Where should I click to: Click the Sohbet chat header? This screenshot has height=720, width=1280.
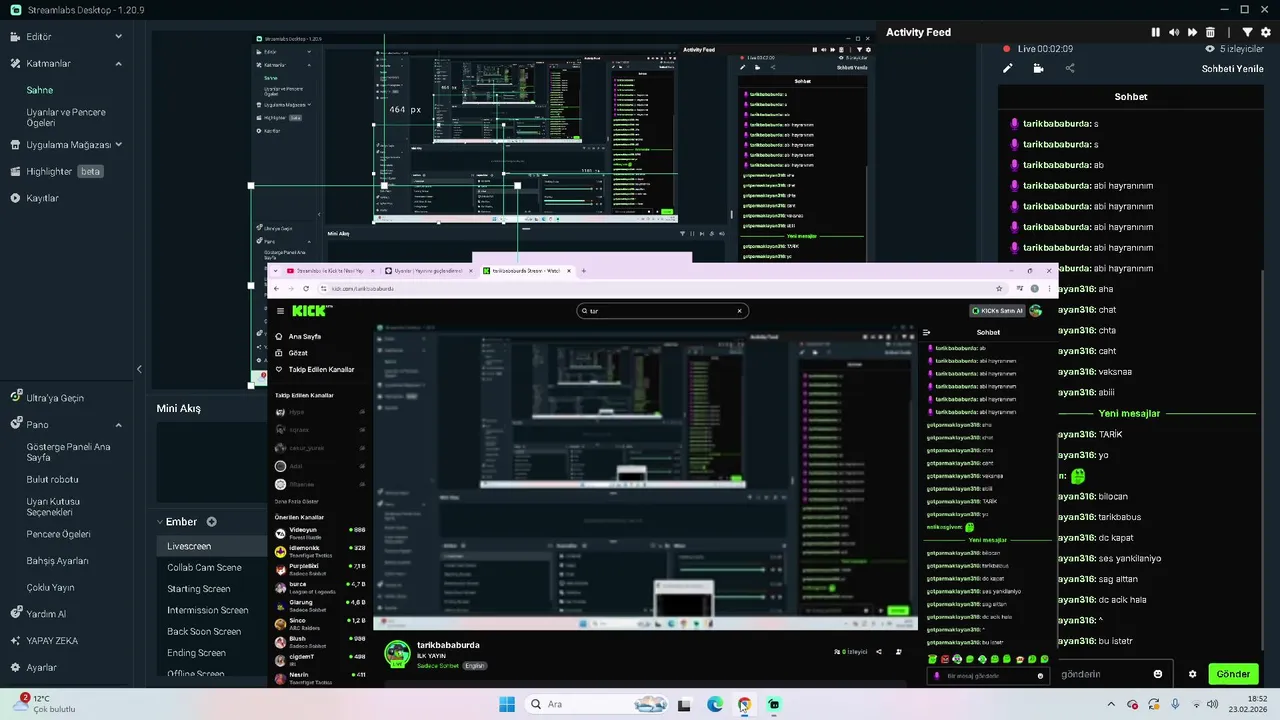click(x=1131, y=97)
